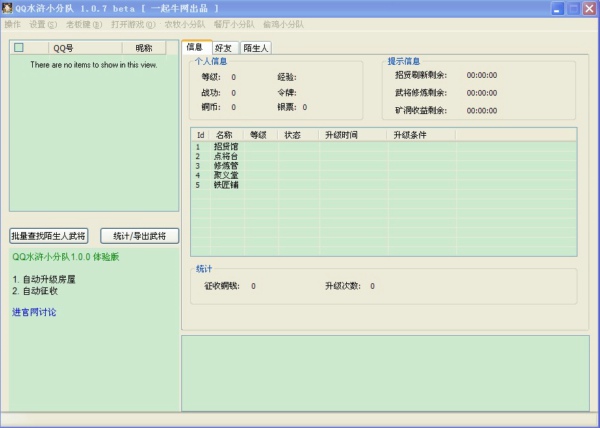Select the 修炼馆 row in the building table
600x428 pixels.
[384, 166]
